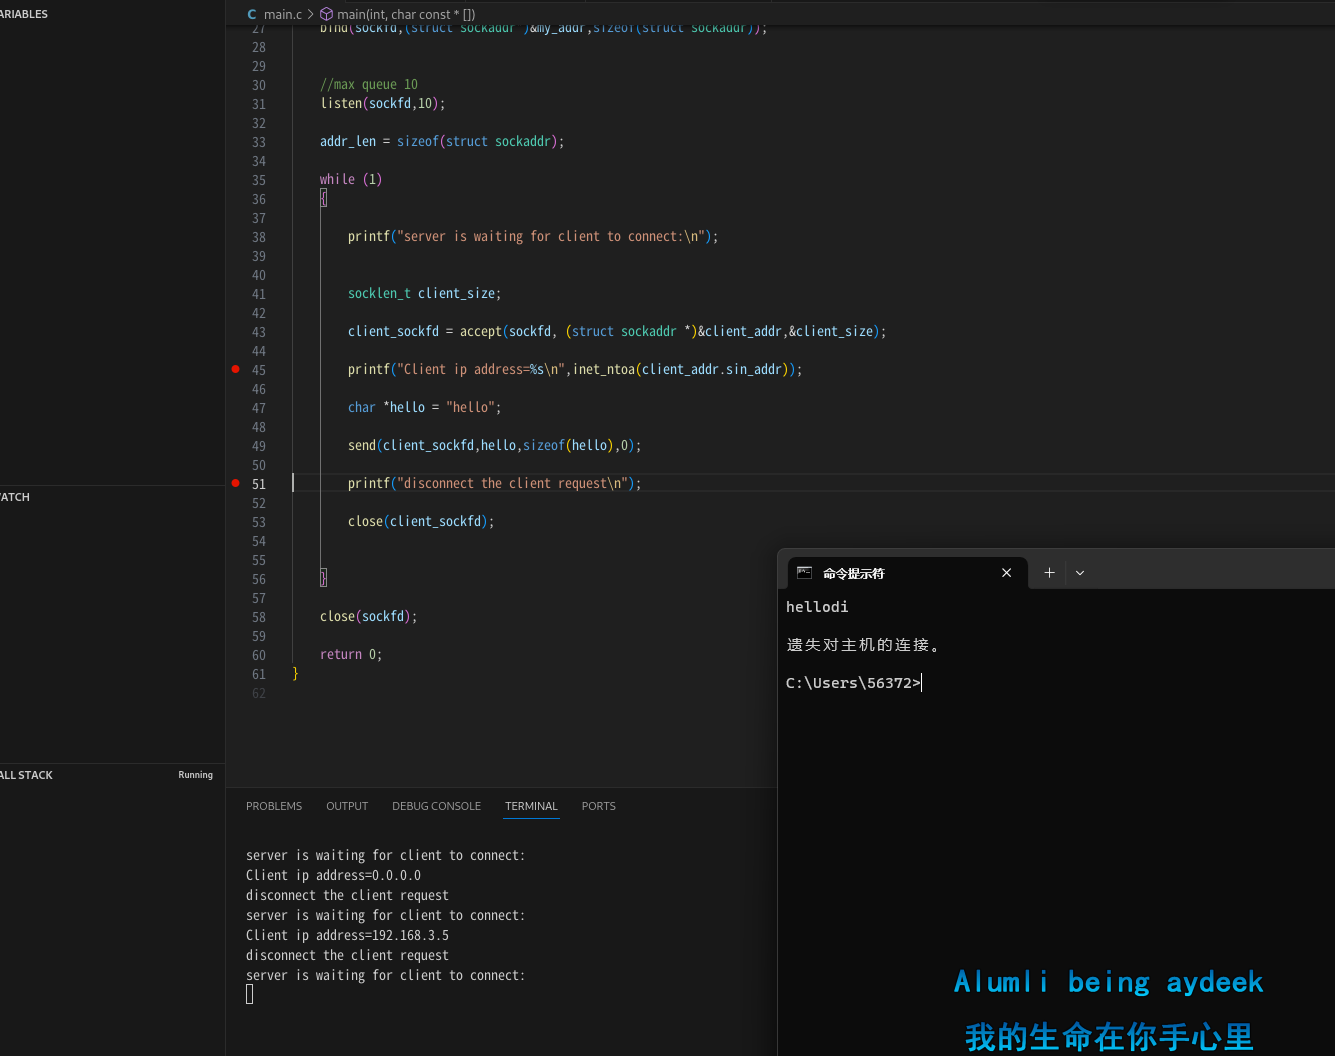Click the //max queue 10 comment
This screenshot has width=1335, height=1056.
click(x=369, y=84)
